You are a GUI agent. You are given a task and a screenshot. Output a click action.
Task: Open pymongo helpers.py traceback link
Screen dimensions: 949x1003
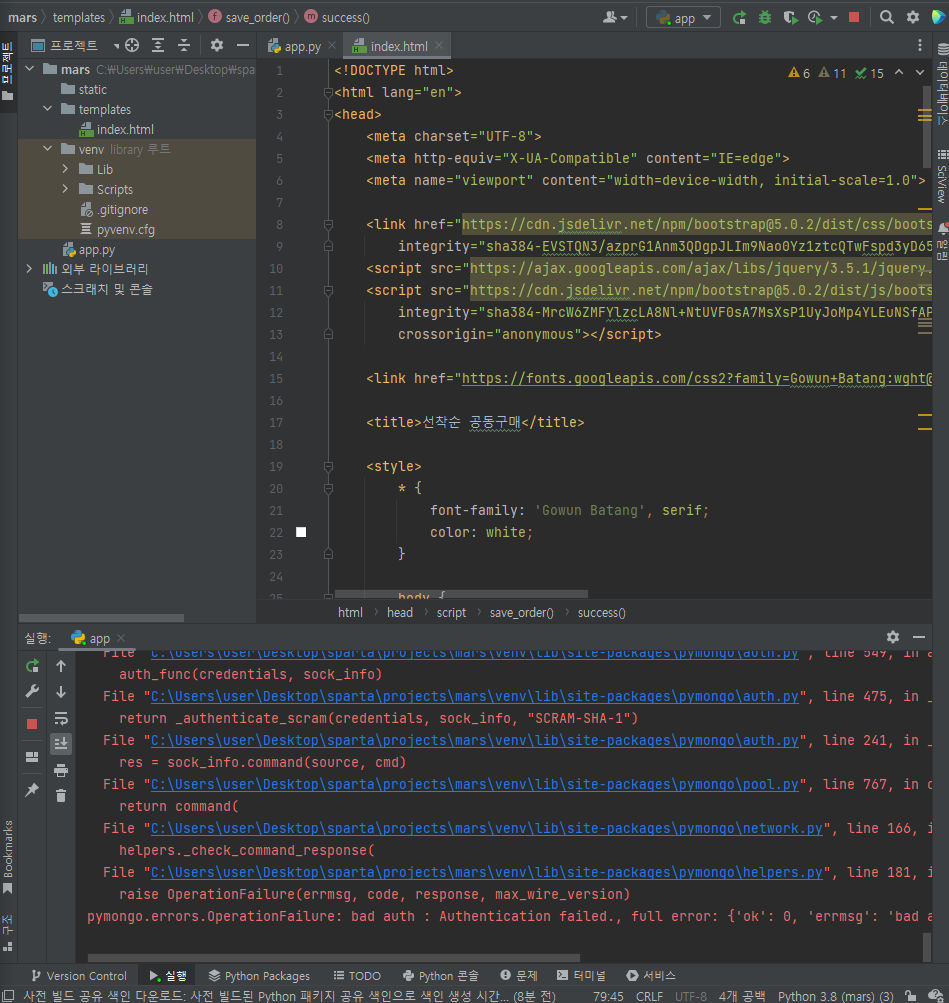(x=487, y=873)
